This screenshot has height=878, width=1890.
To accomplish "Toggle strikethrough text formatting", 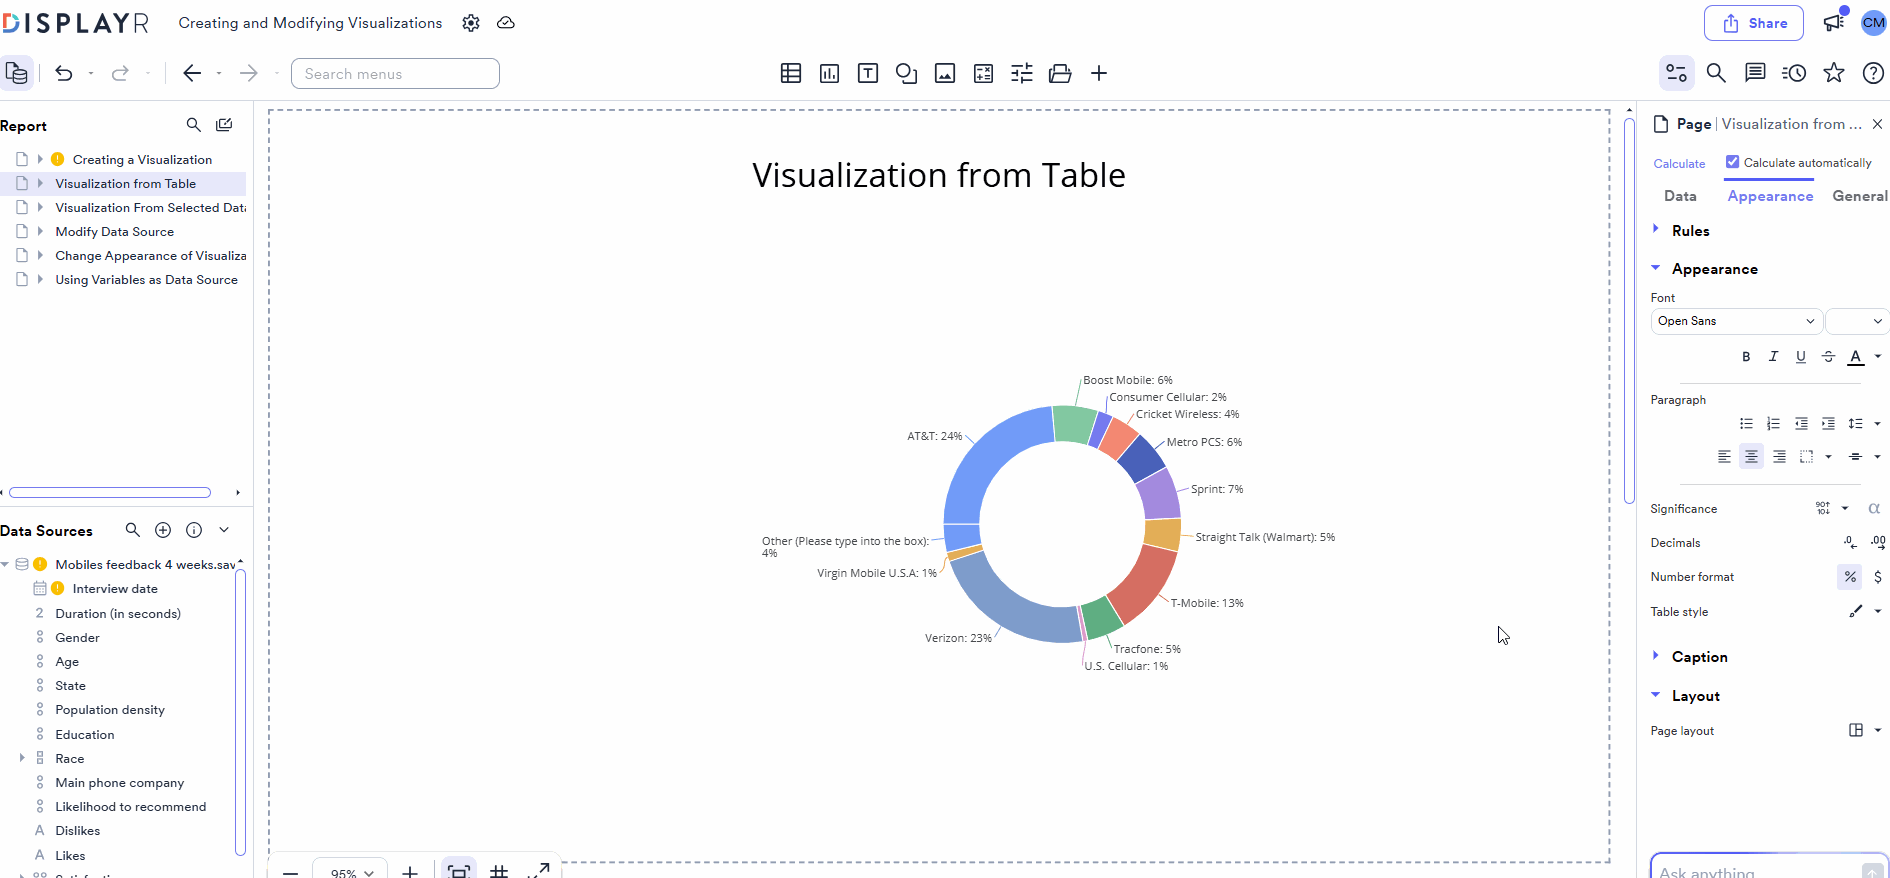I will click(1828, 357).
